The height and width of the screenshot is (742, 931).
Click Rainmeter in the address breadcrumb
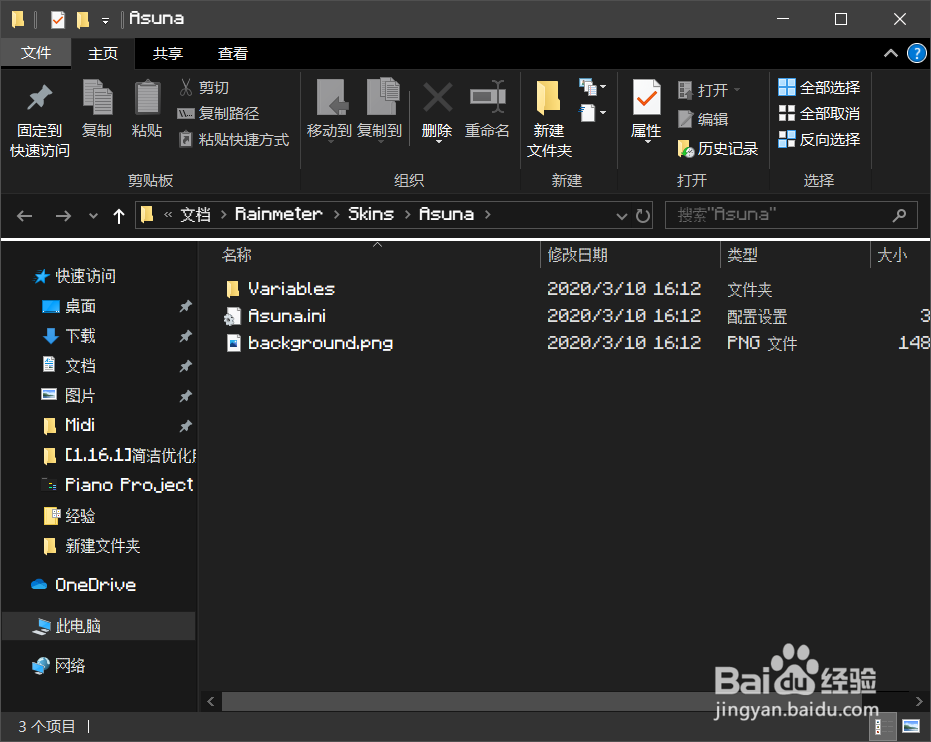[278, 214]
